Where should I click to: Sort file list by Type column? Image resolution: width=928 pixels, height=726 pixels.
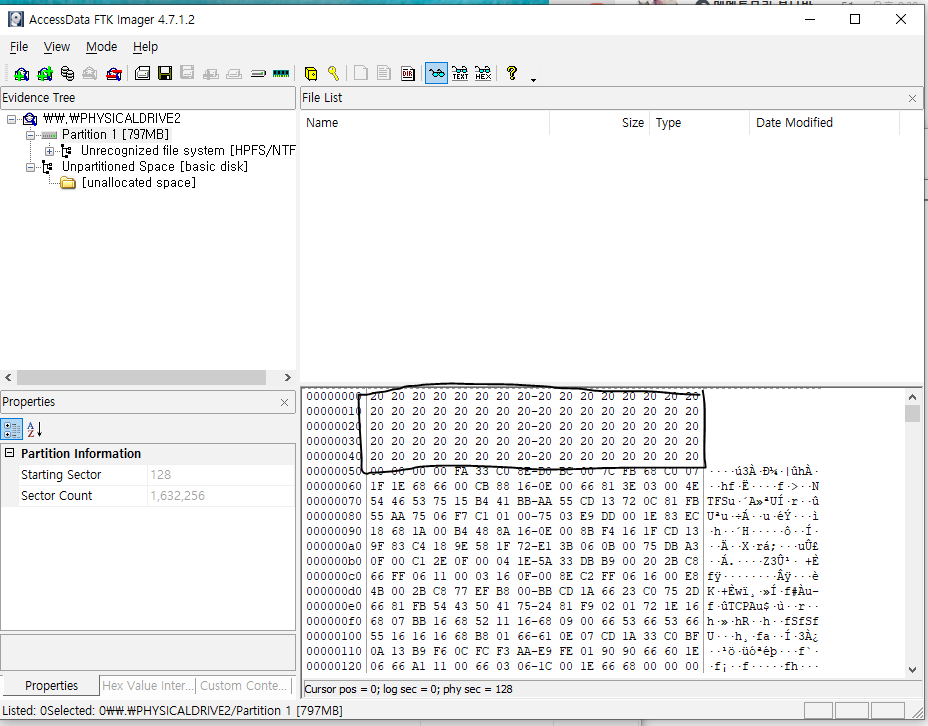pos(700,122)
